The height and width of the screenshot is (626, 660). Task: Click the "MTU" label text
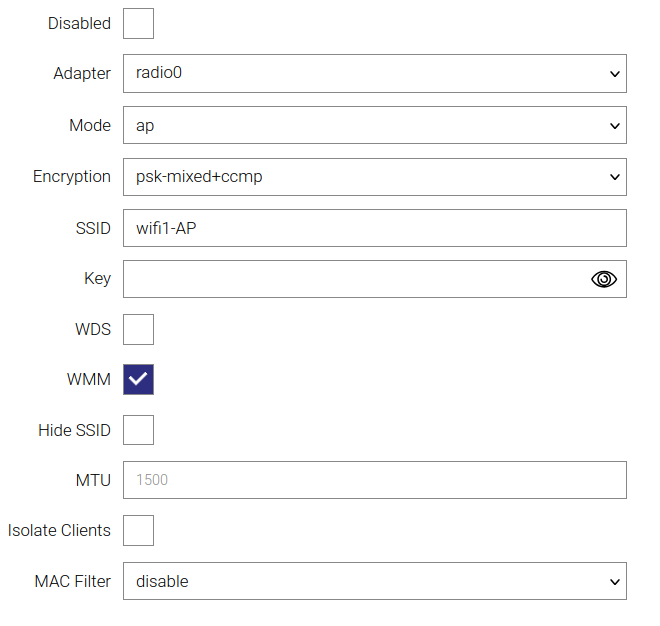click(93, 480)
